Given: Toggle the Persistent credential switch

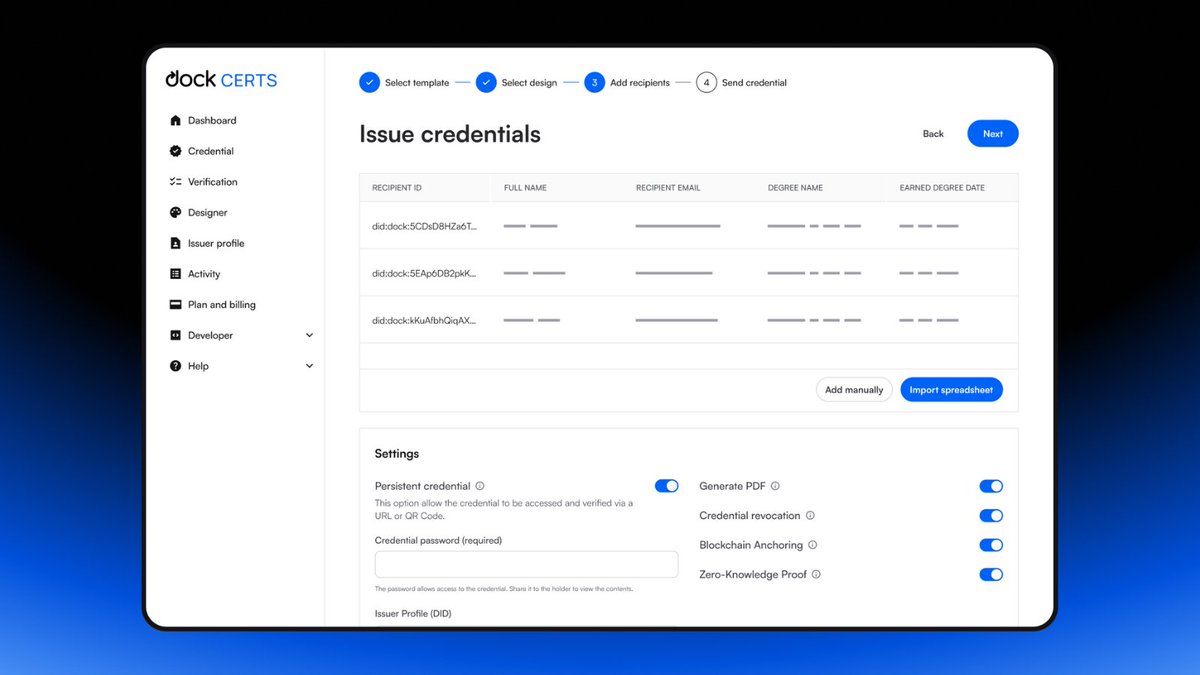Looking at the screenshot, I should (x=667, y=486).
